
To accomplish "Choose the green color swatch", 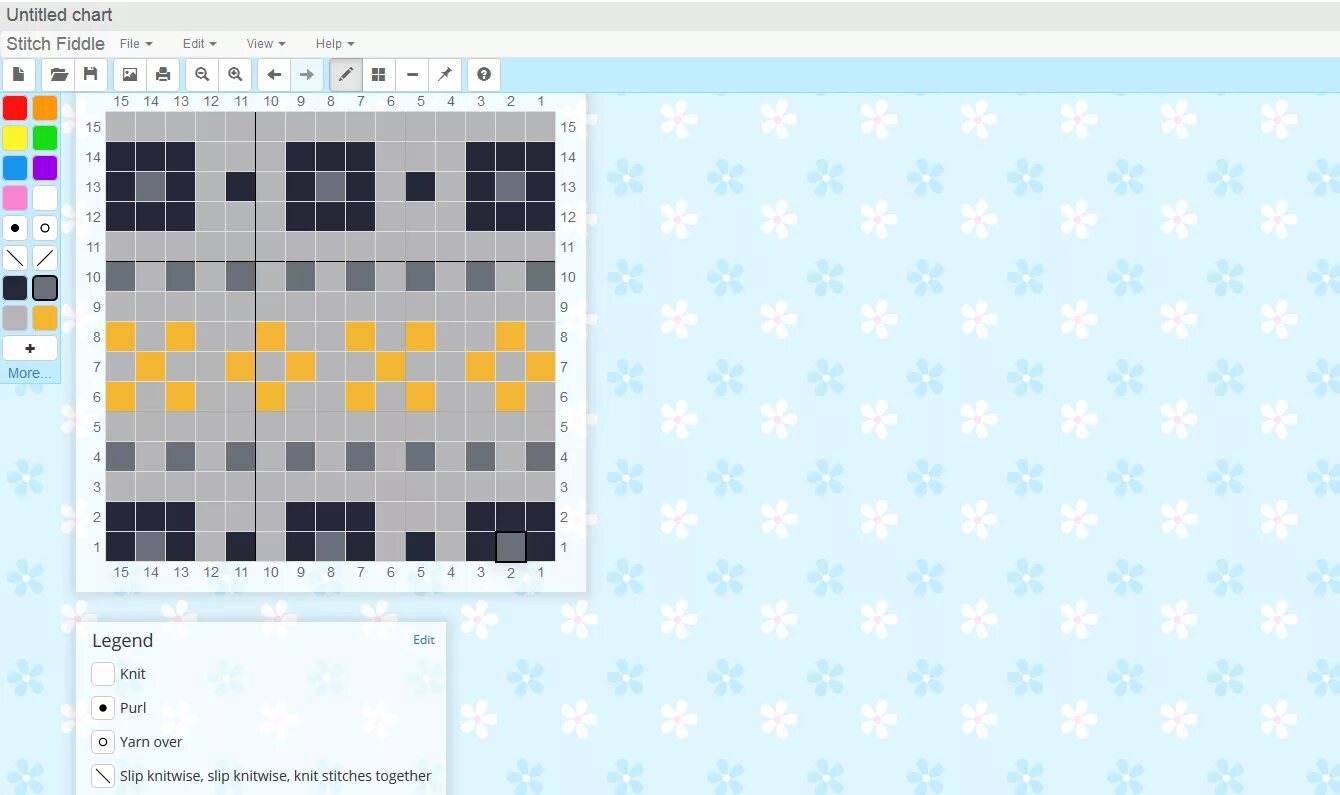I will tap(45, 138).
